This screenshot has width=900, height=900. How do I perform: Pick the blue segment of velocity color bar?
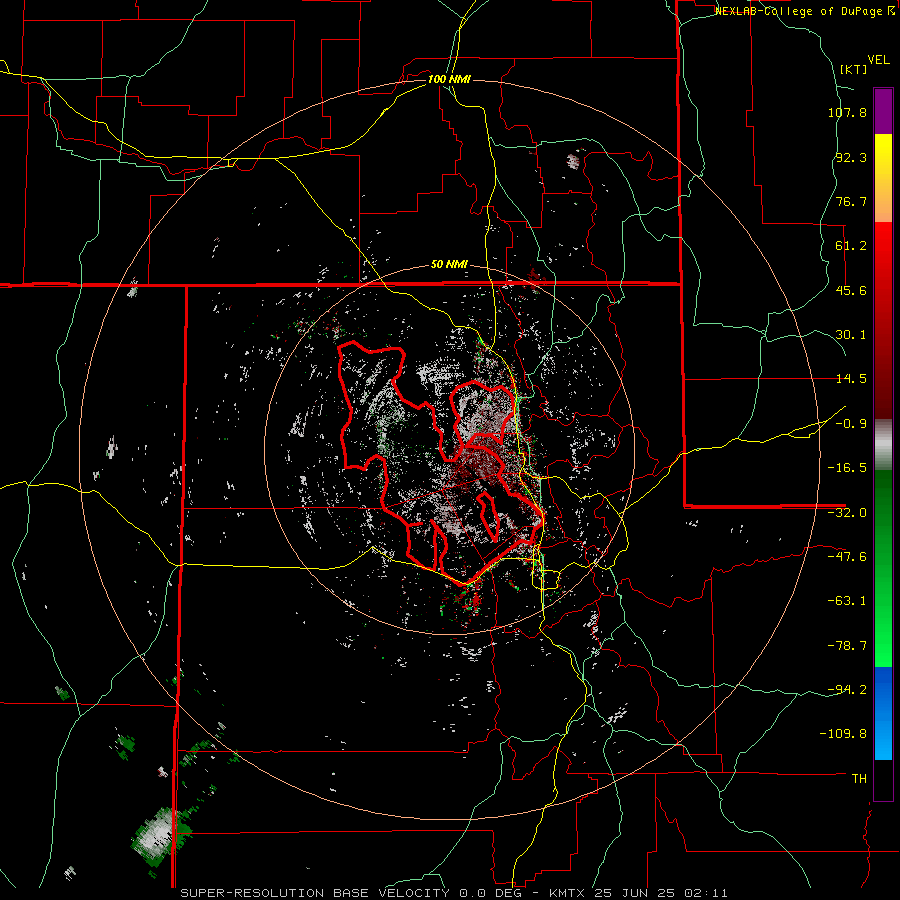point(883,713)
